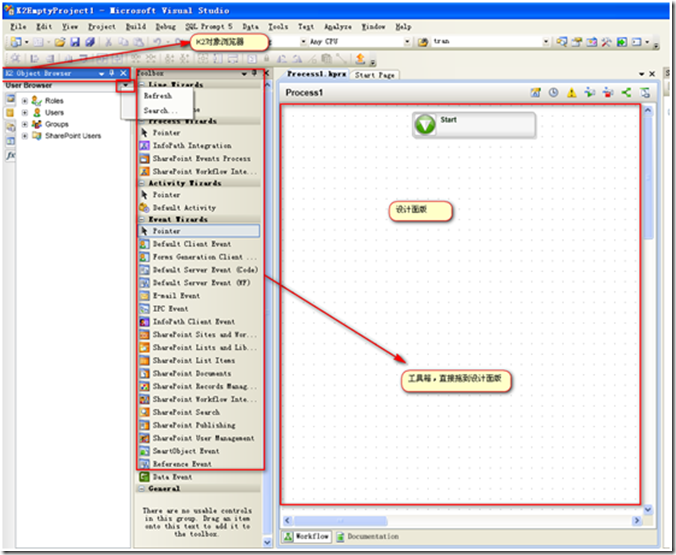Collapse the General toolbox group
The width and height of the screenshot is (676, 555).
pyautogui.click(x=142, y=489)
